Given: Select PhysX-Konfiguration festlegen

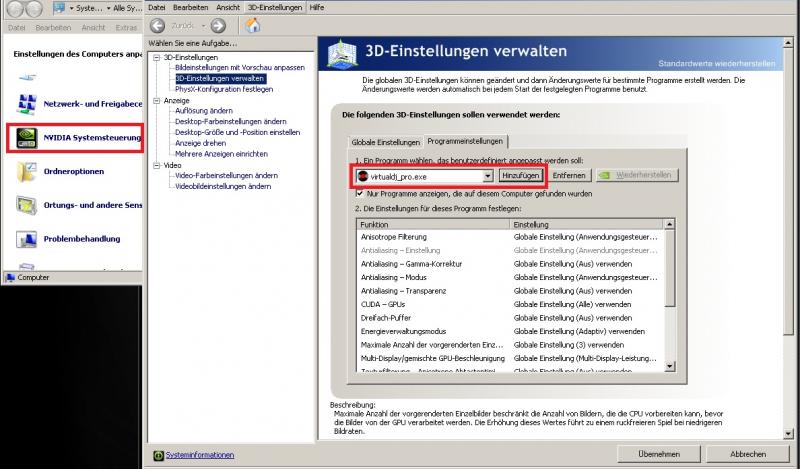Looking at the screenshot, I should 224,89.
